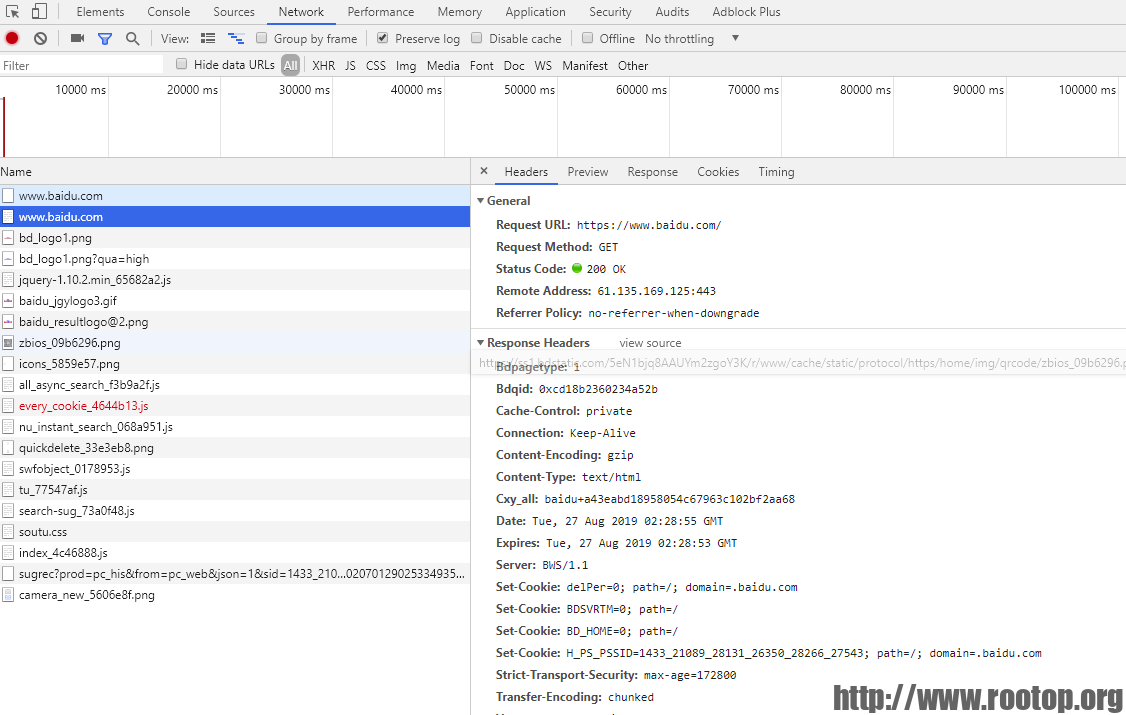Screen dimensions: 1126x715
Task: Click the red record network log button
Action: 11,37
